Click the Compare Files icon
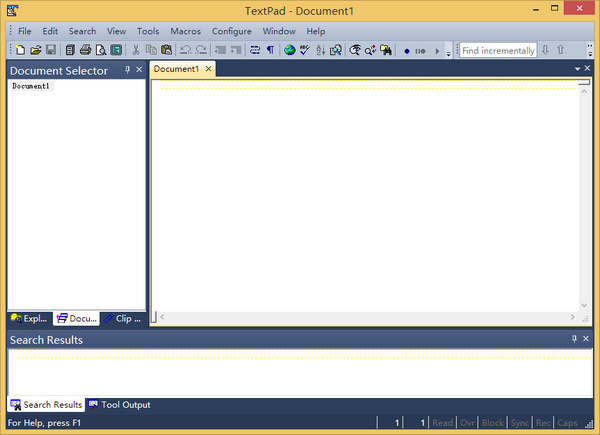 336,50
